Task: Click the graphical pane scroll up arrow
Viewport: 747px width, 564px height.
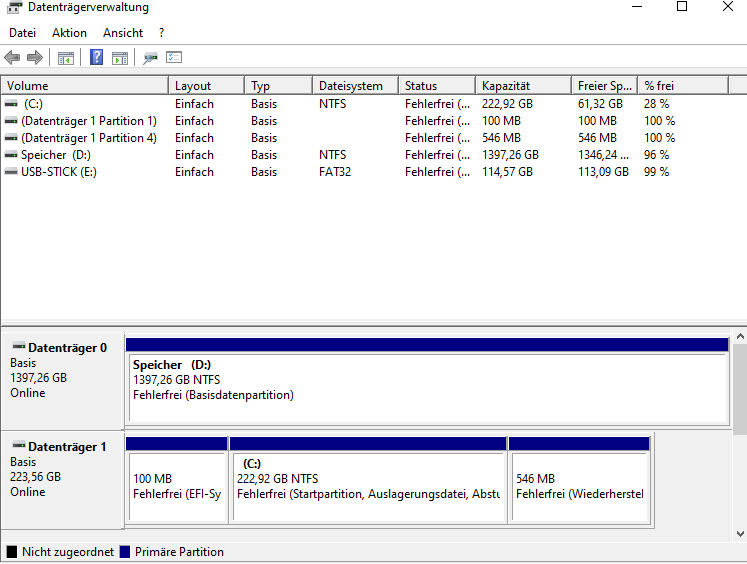Action: tap(740, 336)
